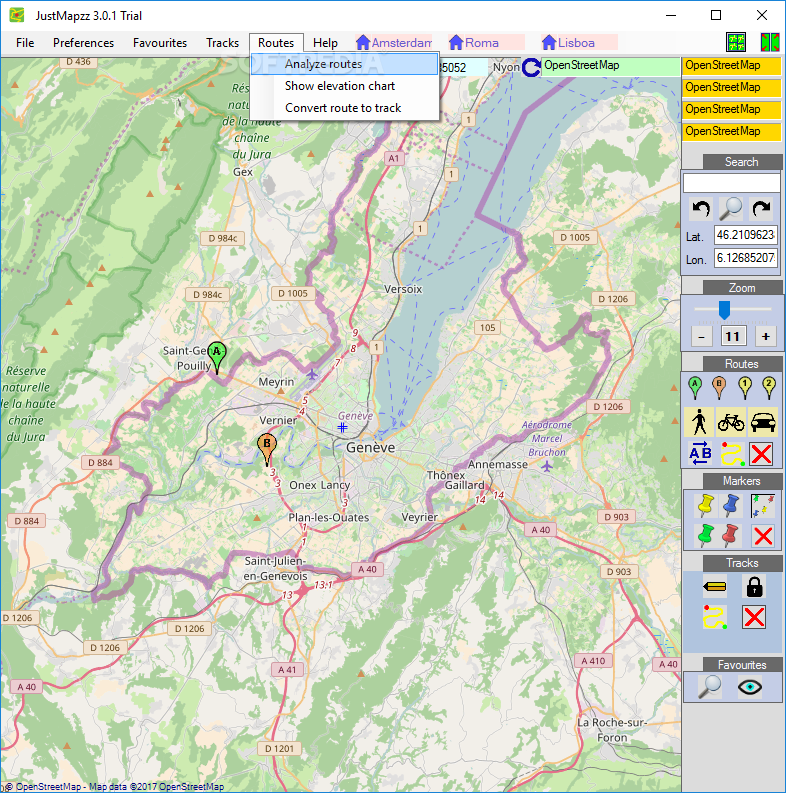Click the Nyon label next to coordinates
Image resolution: width=786 pixels, height=793 pixels.
[x=506, y=67]
